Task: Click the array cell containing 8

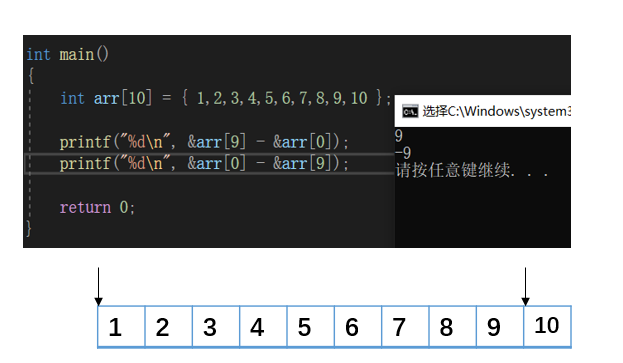Action: coord(453,326)
